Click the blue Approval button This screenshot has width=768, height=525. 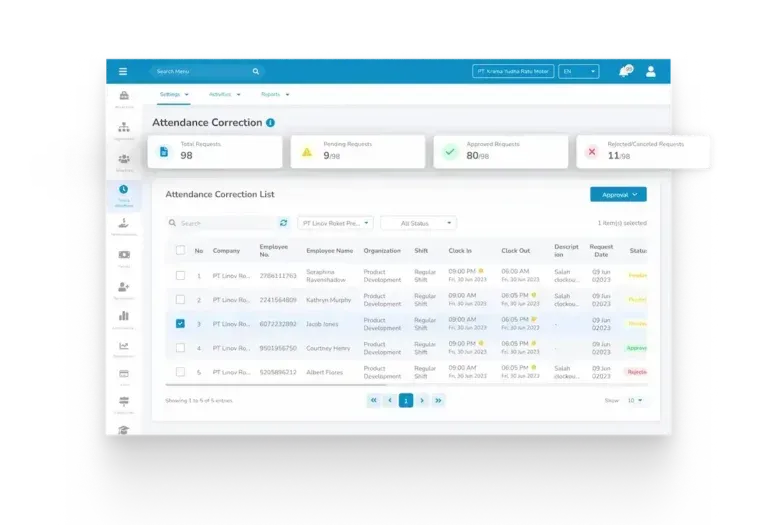pyautogui.click(x=618, y=195)
